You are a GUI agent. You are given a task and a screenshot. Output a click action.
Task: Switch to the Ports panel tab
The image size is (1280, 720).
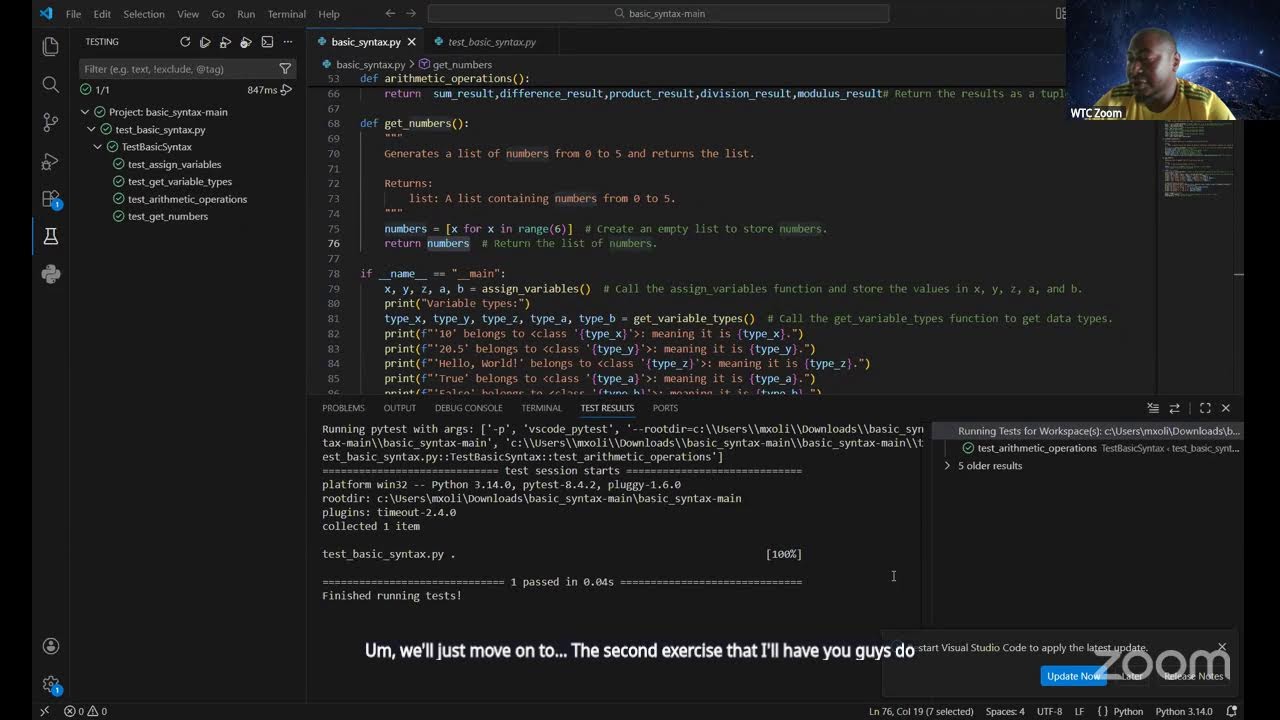665,408
